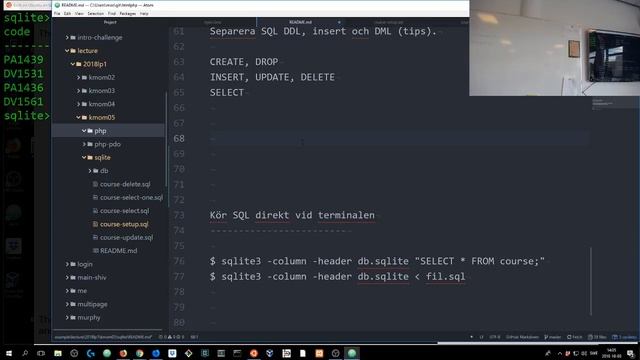Place cursor on line 68 in editor
This screenshot has height=360, width=640.
click(x=400, y=139)
